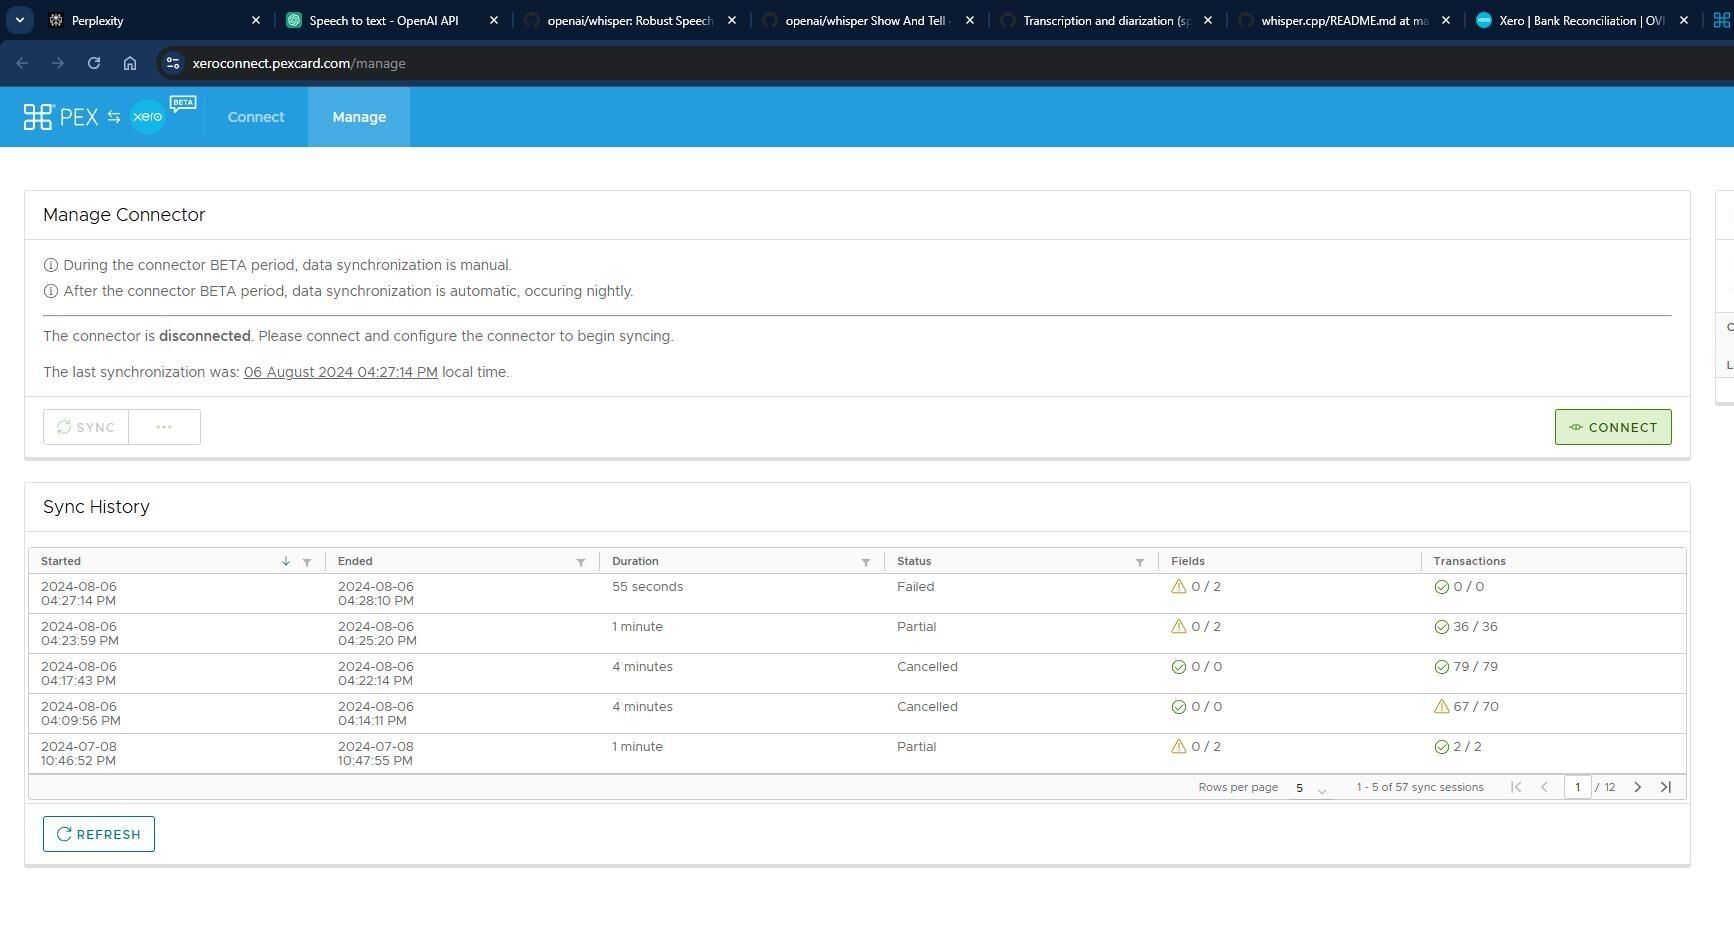This screenshot has width=1734, height=932.
Task: Click the BETA feedback speech bubble icon
Action: click(183, 104)
